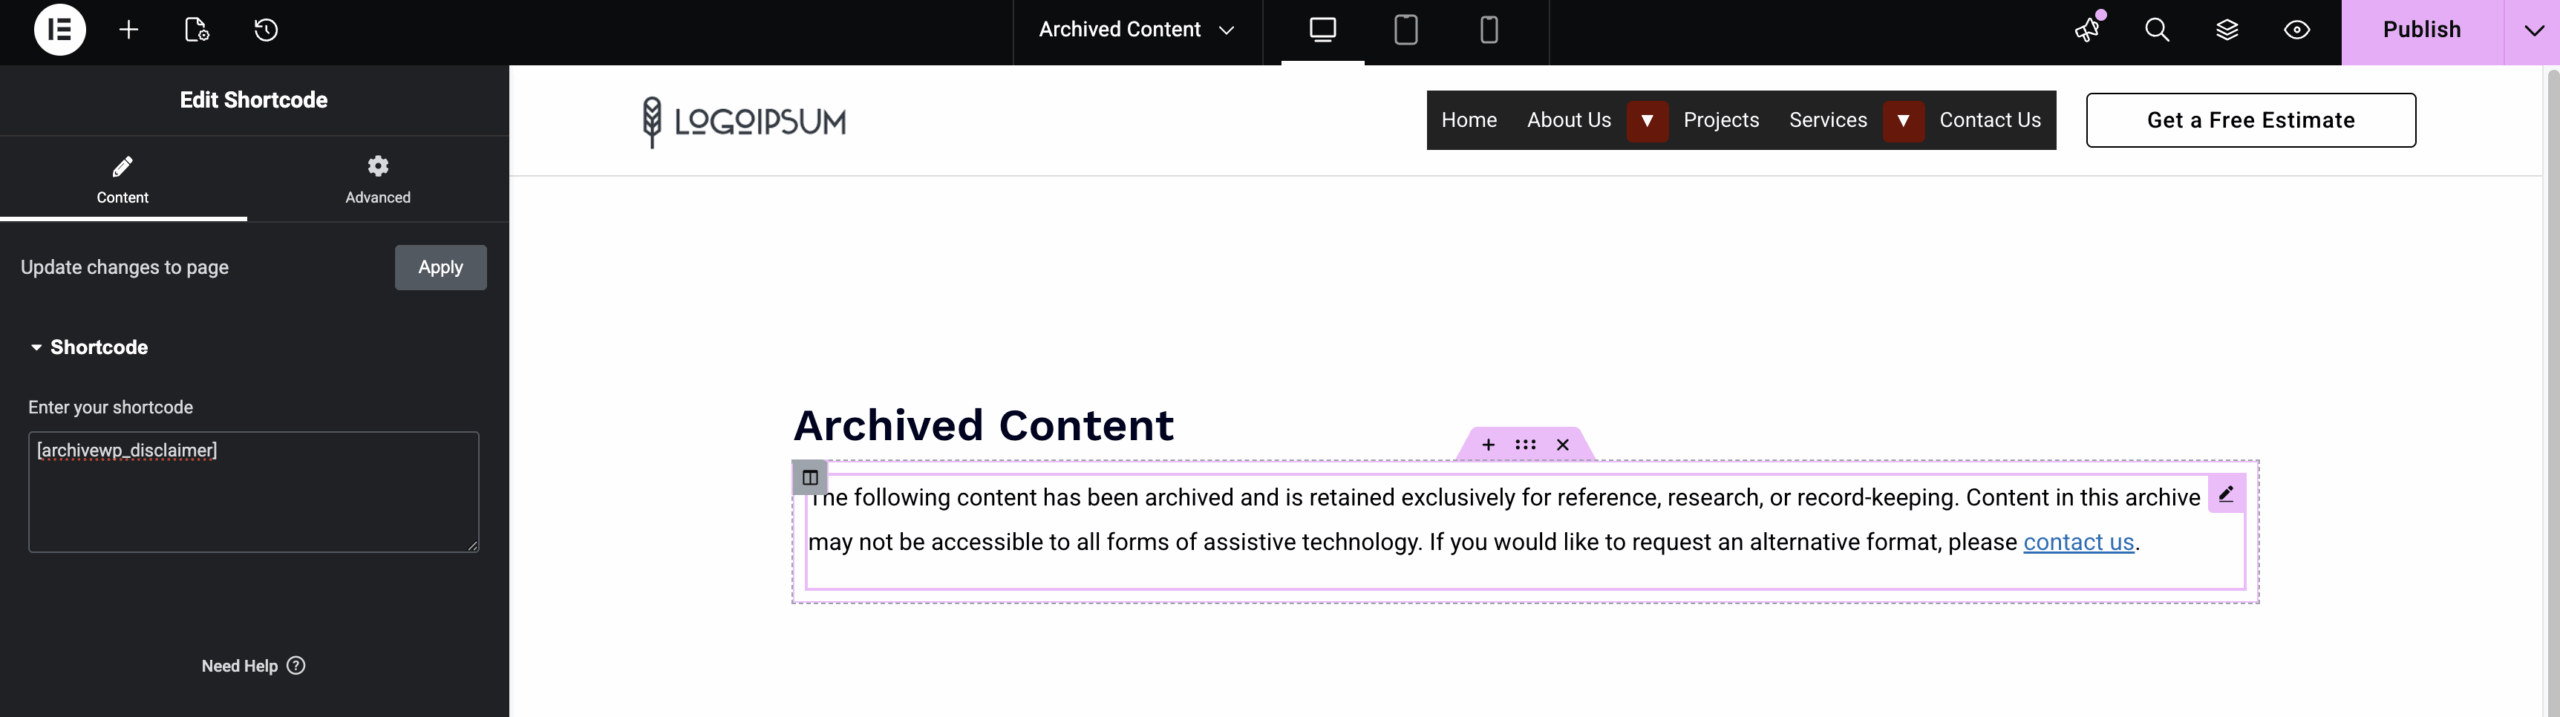Focus the shortcode text area
The width and height of the screenshot is (2560, 717).
tap(254, 492)
